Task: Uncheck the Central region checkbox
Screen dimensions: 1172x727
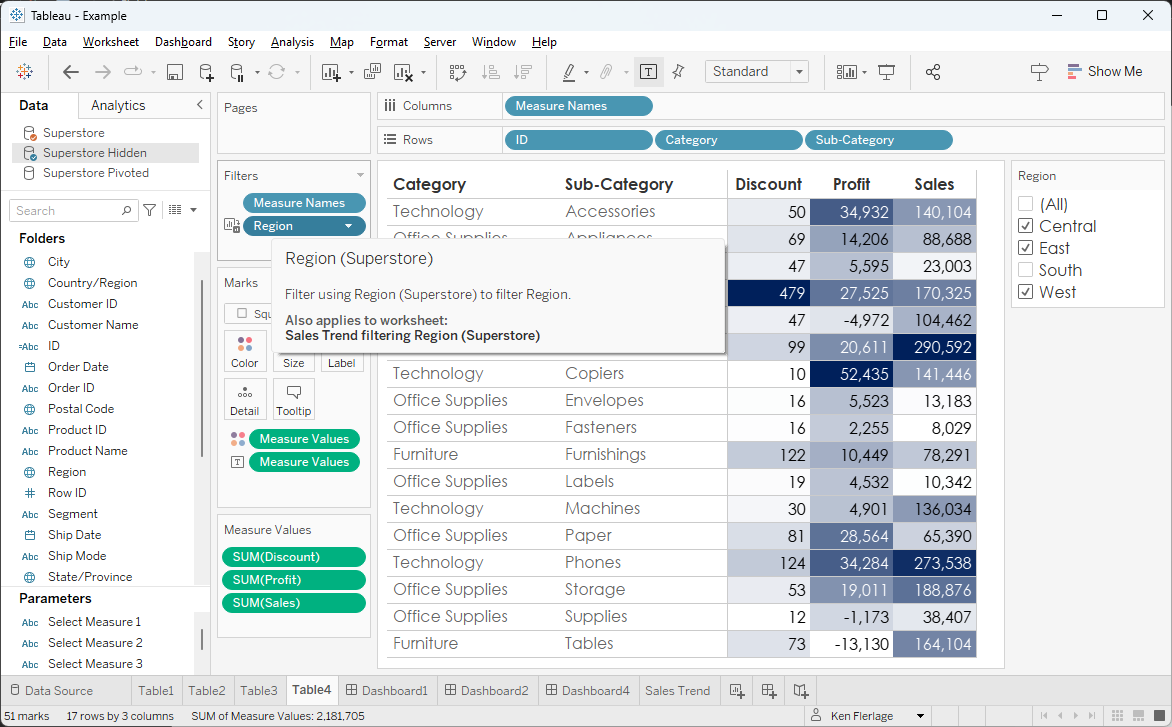Action: (x=1026, y=226)
